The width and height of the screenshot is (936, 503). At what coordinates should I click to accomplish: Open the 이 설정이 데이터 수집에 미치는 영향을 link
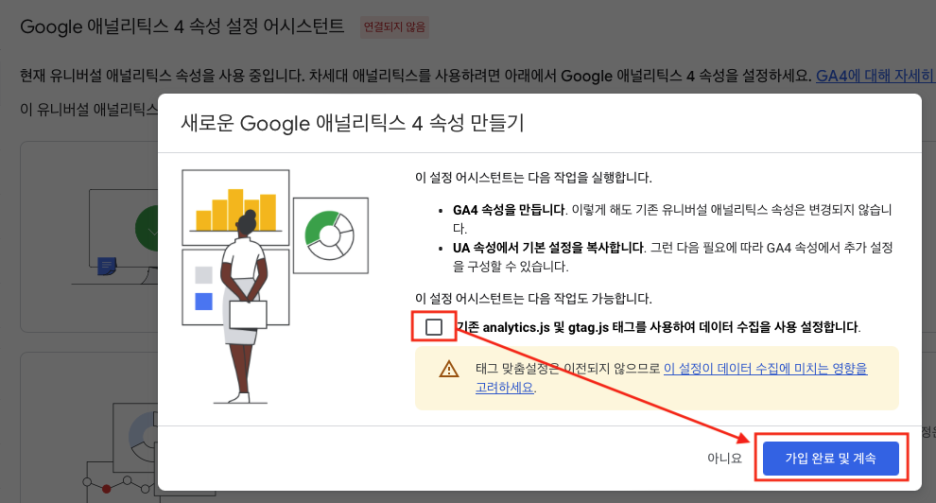(765, 368)
